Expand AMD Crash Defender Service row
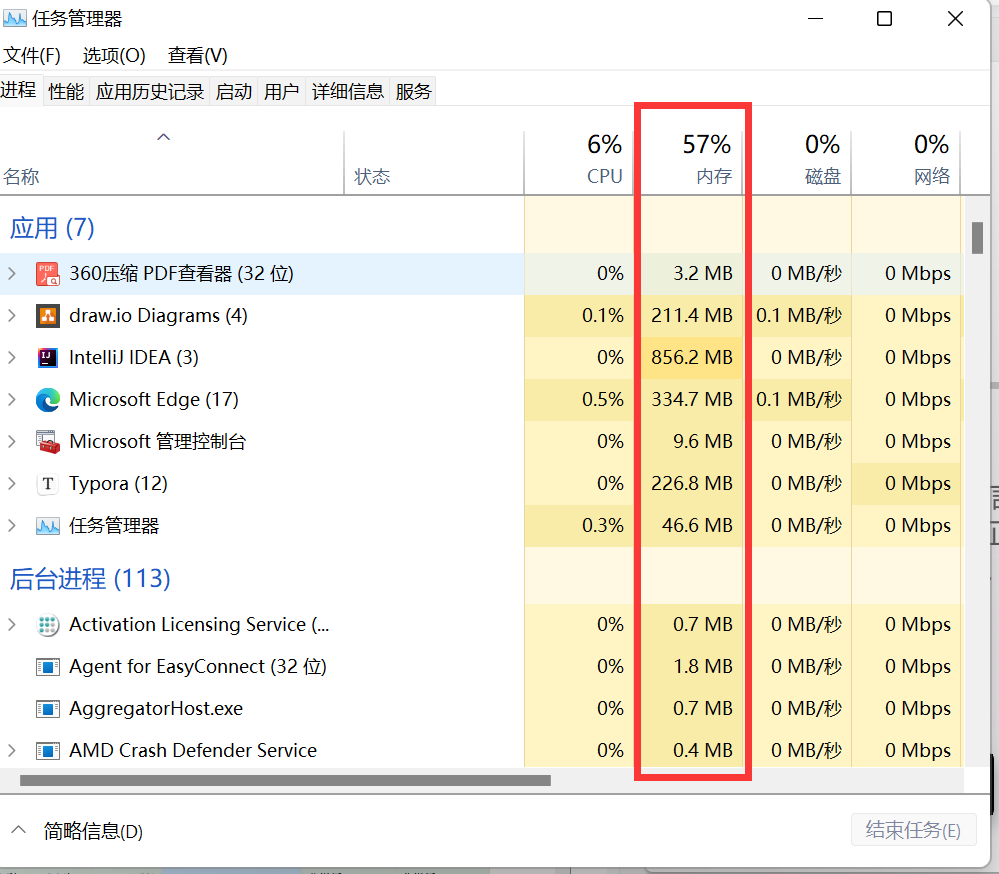The image size is (999, 874). click(x=11, y=751)
